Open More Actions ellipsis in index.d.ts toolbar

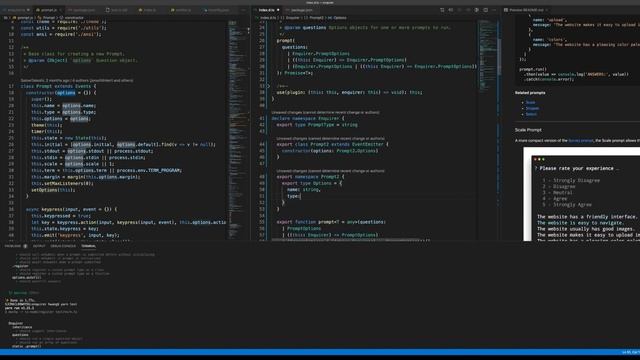point(494,10)
